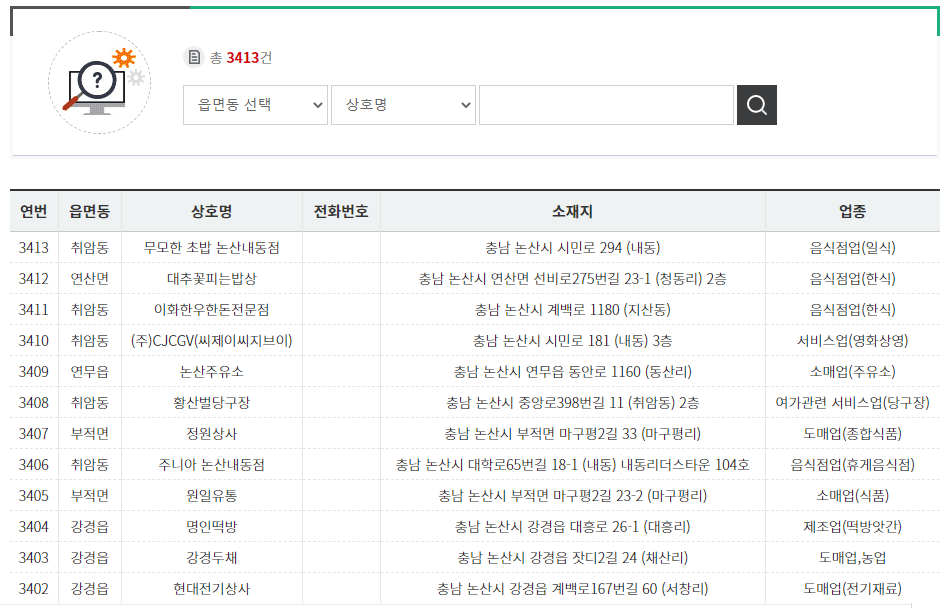This screenshot has width=949, height=608.
Task: Click address 연무읍 동안로 1160 (동산리)
Action: point(573,371)
